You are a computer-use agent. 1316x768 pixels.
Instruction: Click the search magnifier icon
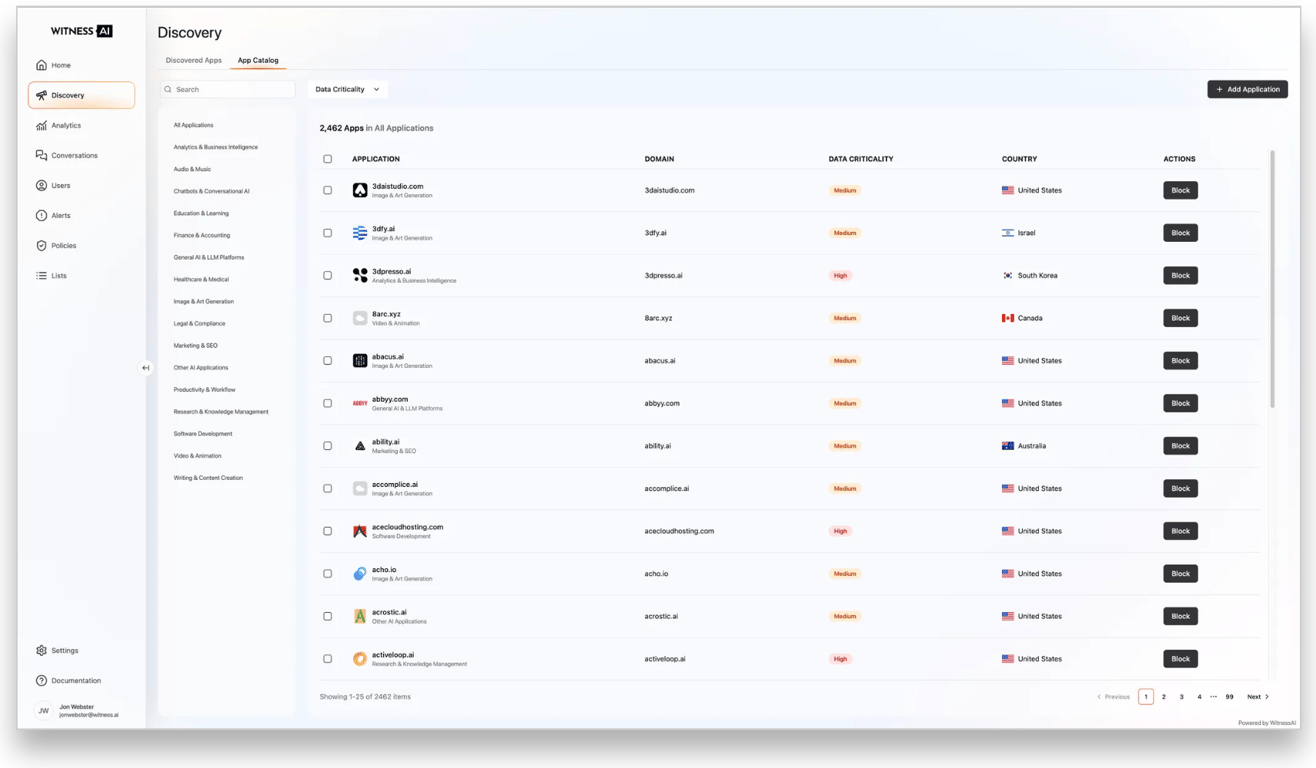click(x=168, y=90)
